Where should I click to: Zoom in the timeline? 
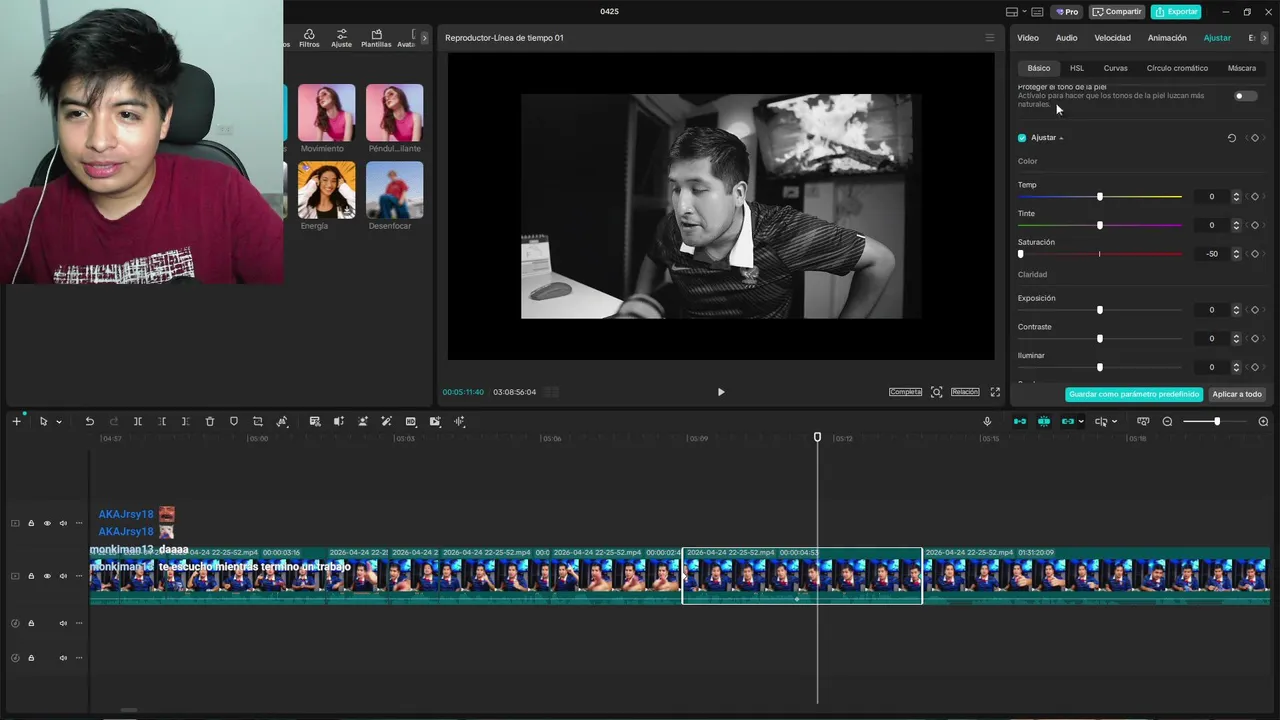coord(1263,422)
